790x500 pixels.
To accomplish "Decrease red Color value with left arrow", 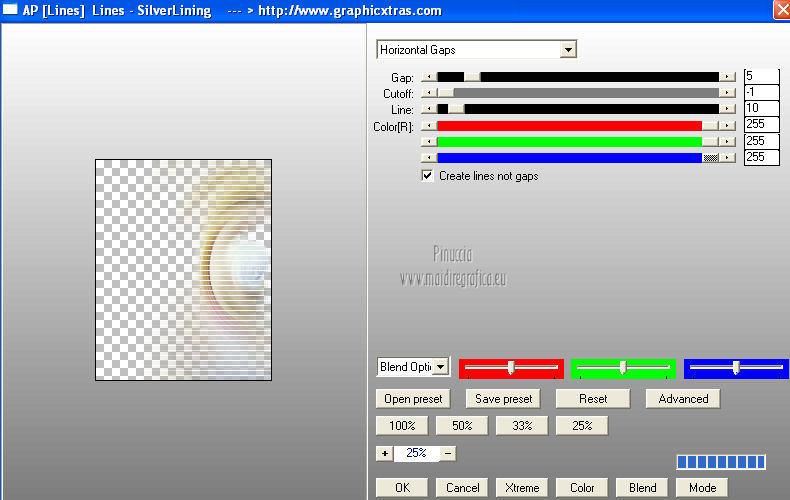I will [x=429, y=126].
